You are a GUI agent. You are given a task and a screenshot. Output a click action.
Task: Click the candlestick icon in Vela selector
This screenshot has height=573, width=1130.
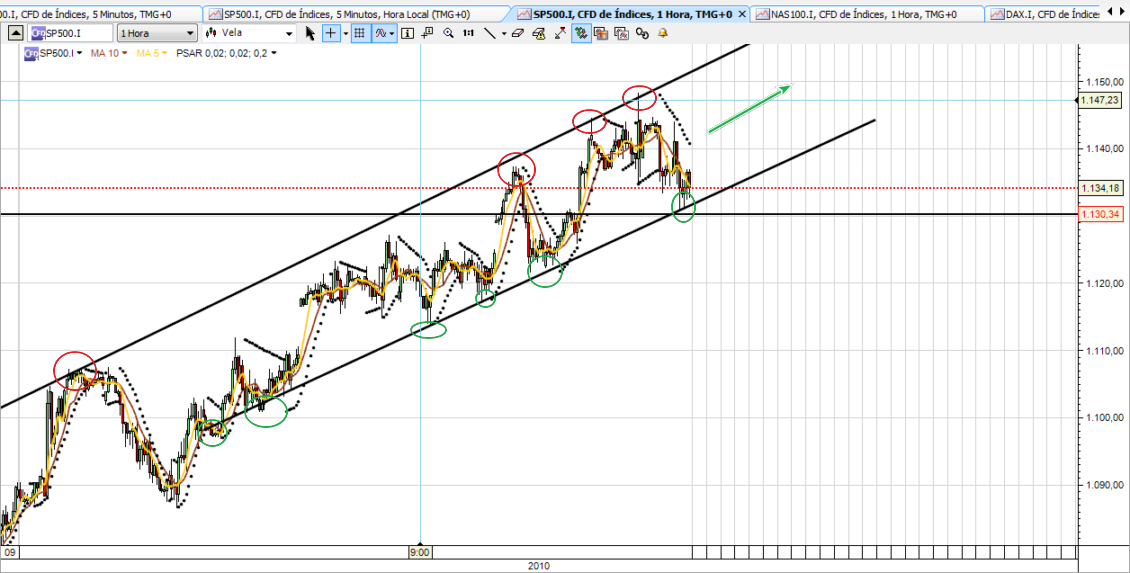click(x=211, y=33)
